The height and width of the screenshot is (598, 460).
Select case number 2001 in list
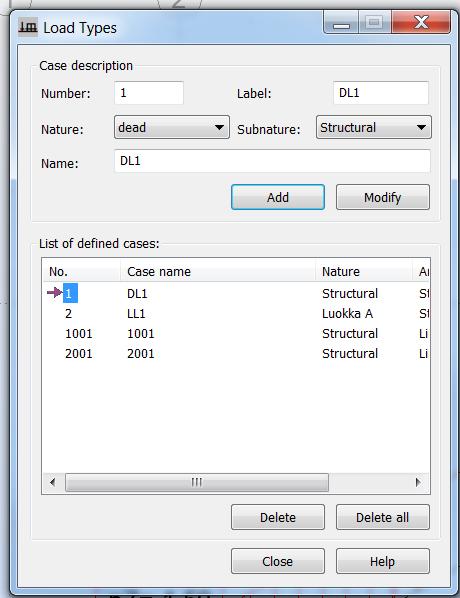coord(79,354)
